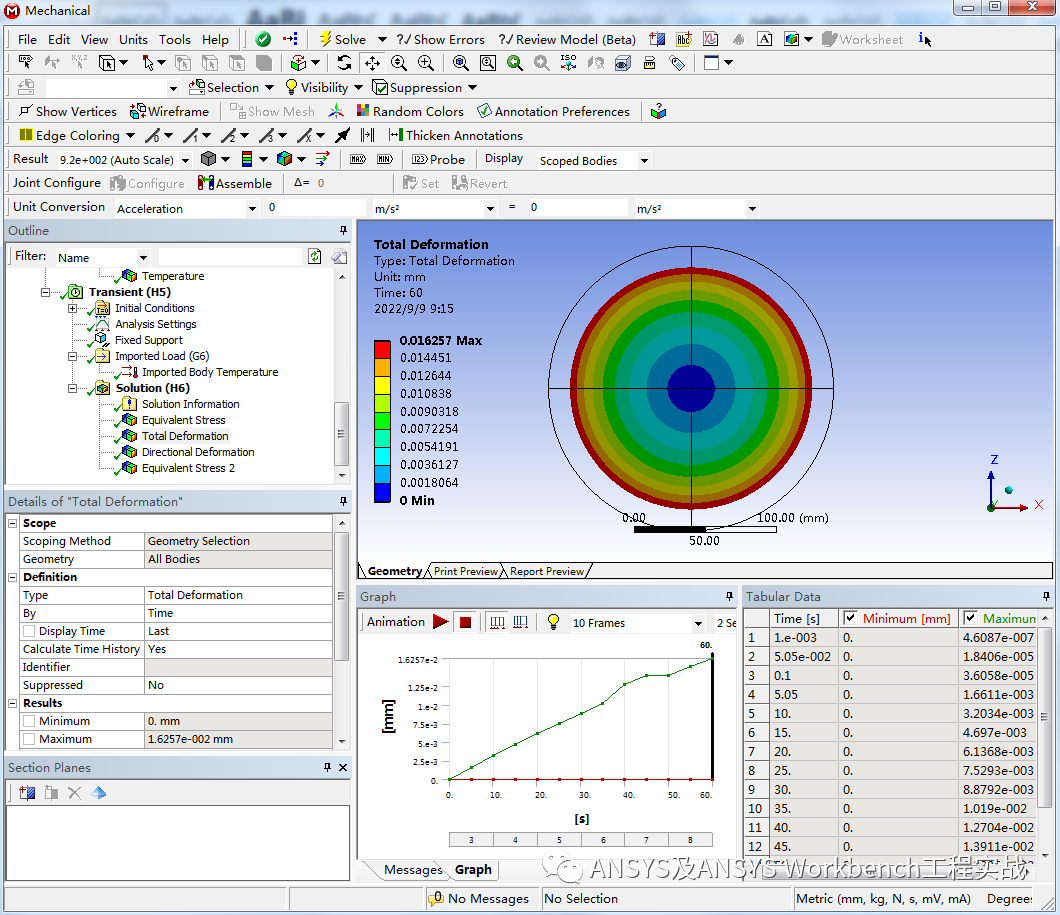Click the first unit conversion value field
This screenshot has height=915, width=1060.
click(x=316, y=207)
